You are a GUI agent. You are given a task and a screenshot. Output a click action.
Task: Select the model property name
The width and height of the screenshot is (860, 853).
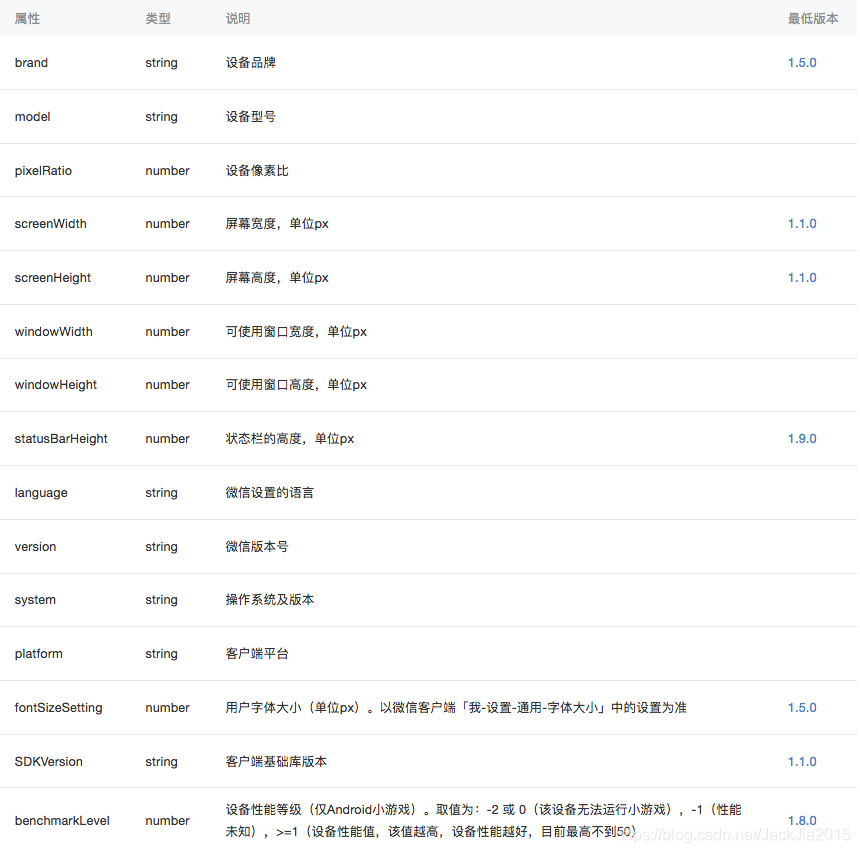[x=32, y=116]
